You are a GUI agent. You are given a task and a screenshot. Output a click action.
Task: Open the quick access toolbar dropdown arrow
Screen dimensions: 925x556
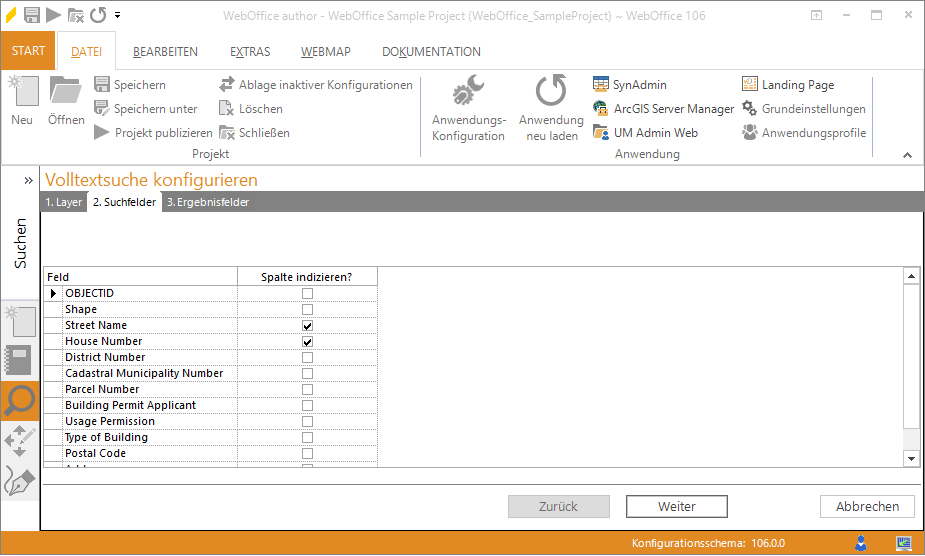click(x=118, y=15)
